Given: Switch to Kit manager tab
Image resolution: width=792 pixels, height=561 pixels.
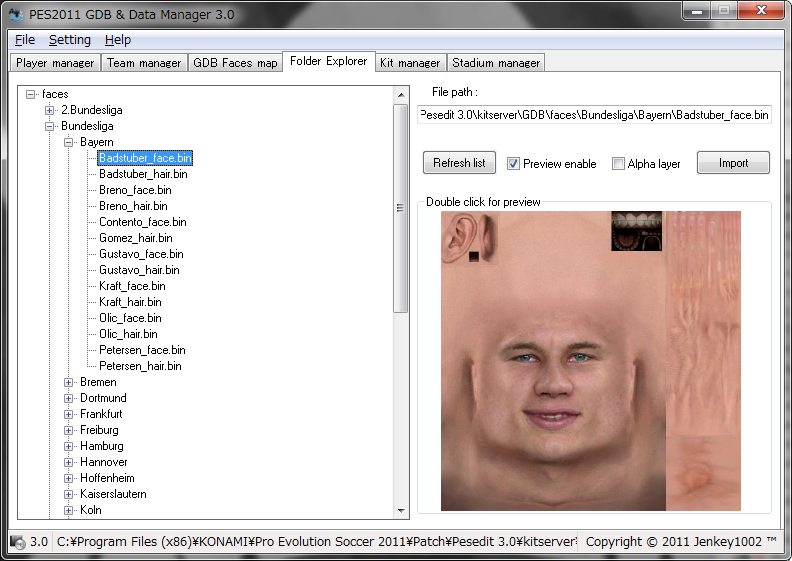Looking at the screenshot, I should [x=410, y=63].
